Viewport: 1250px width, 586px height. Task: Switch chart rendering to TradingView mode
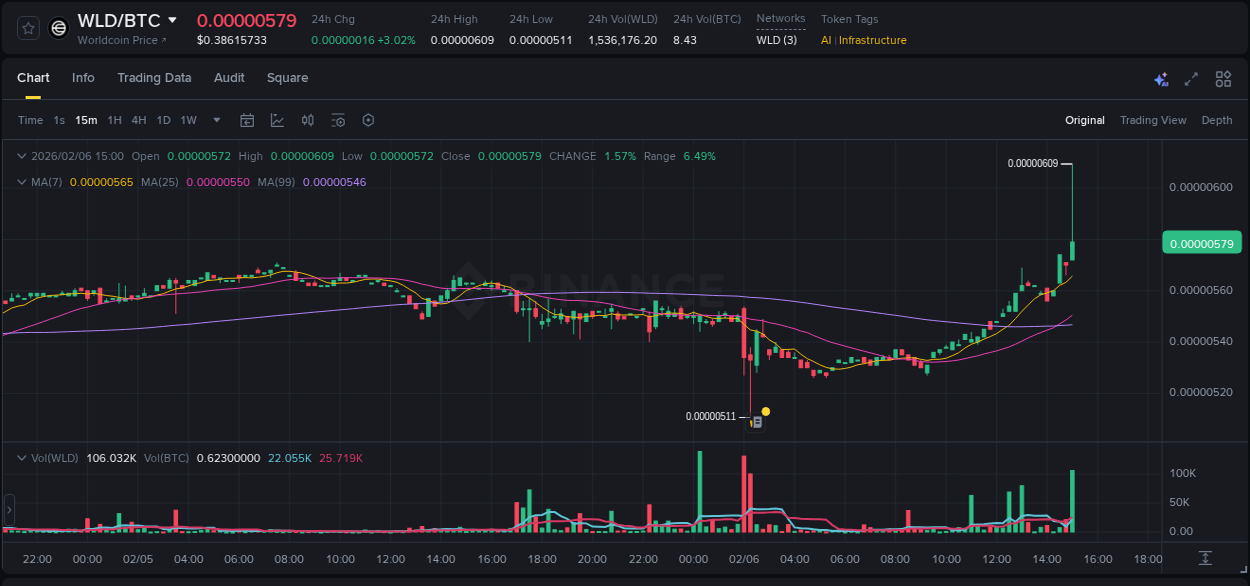(x=1153, y=120)
